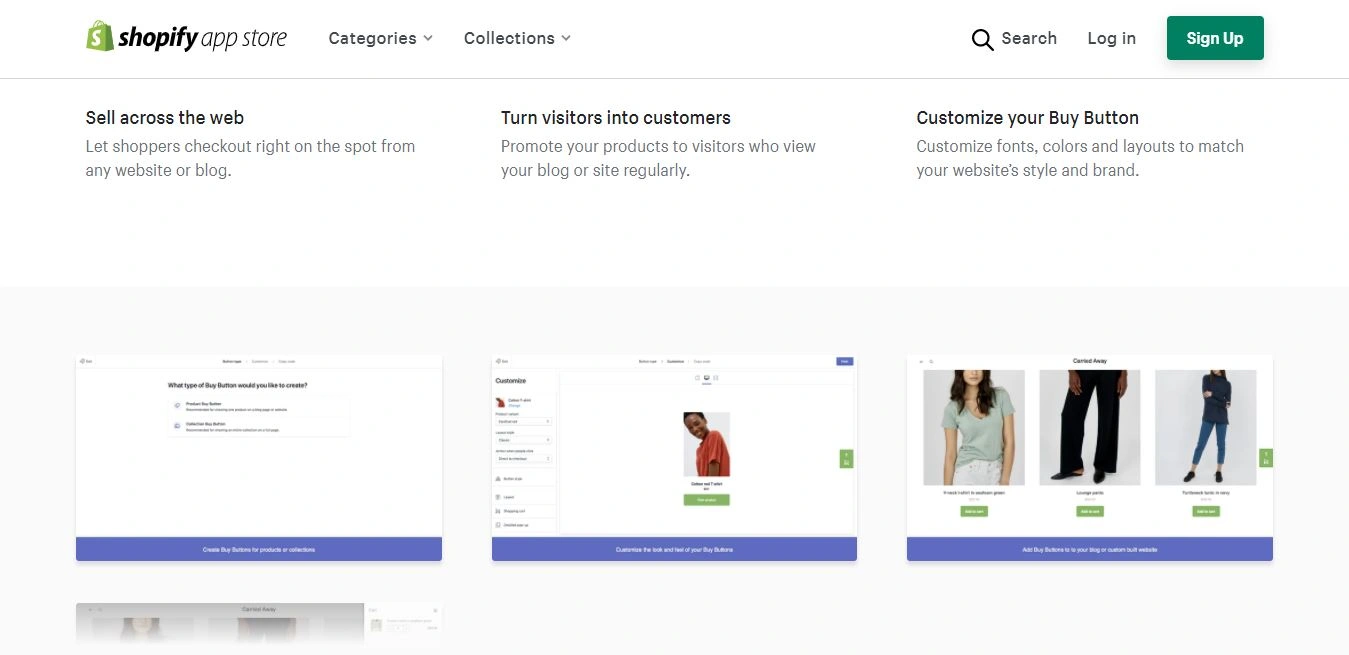Click the Customize sidebar title in editor screenshot
Viewport: 1349px width, 655px height.
click(510, 381)
